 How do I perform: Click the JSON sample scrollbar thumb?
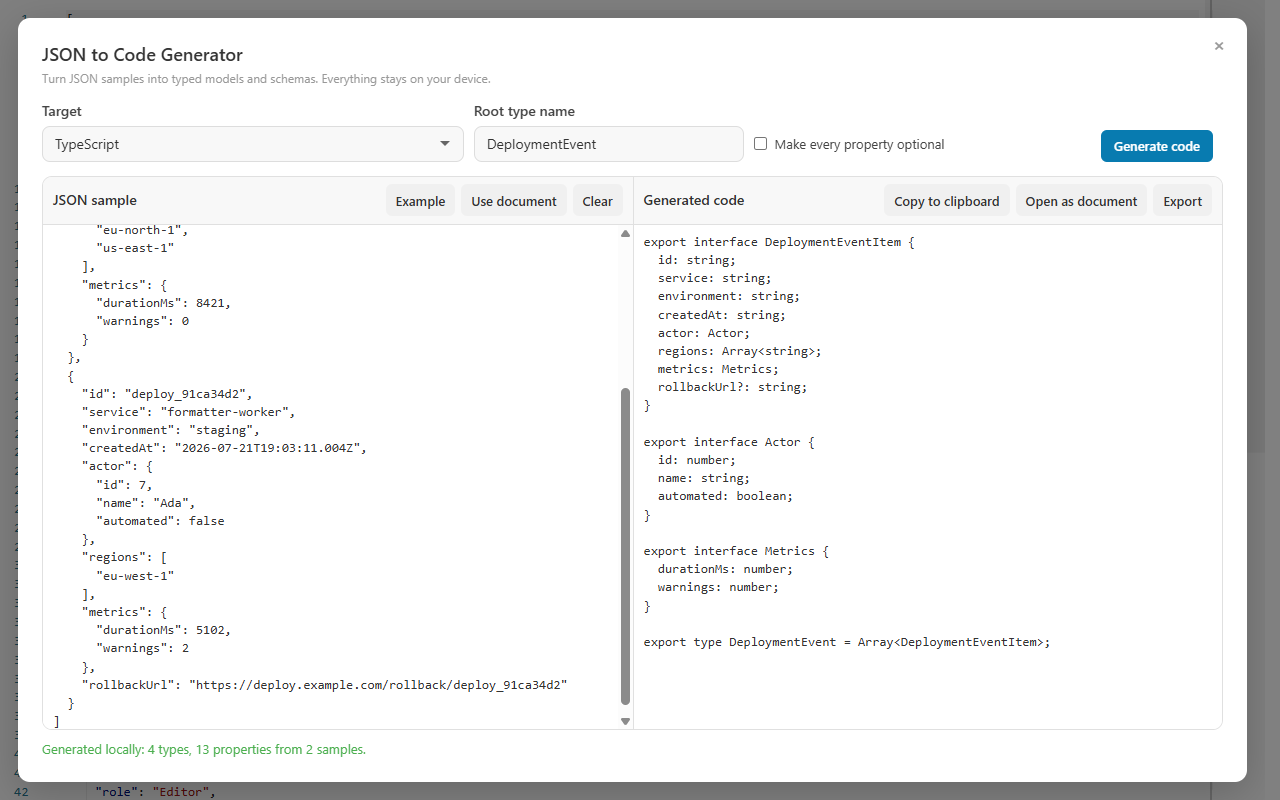[x=626, y=547]
